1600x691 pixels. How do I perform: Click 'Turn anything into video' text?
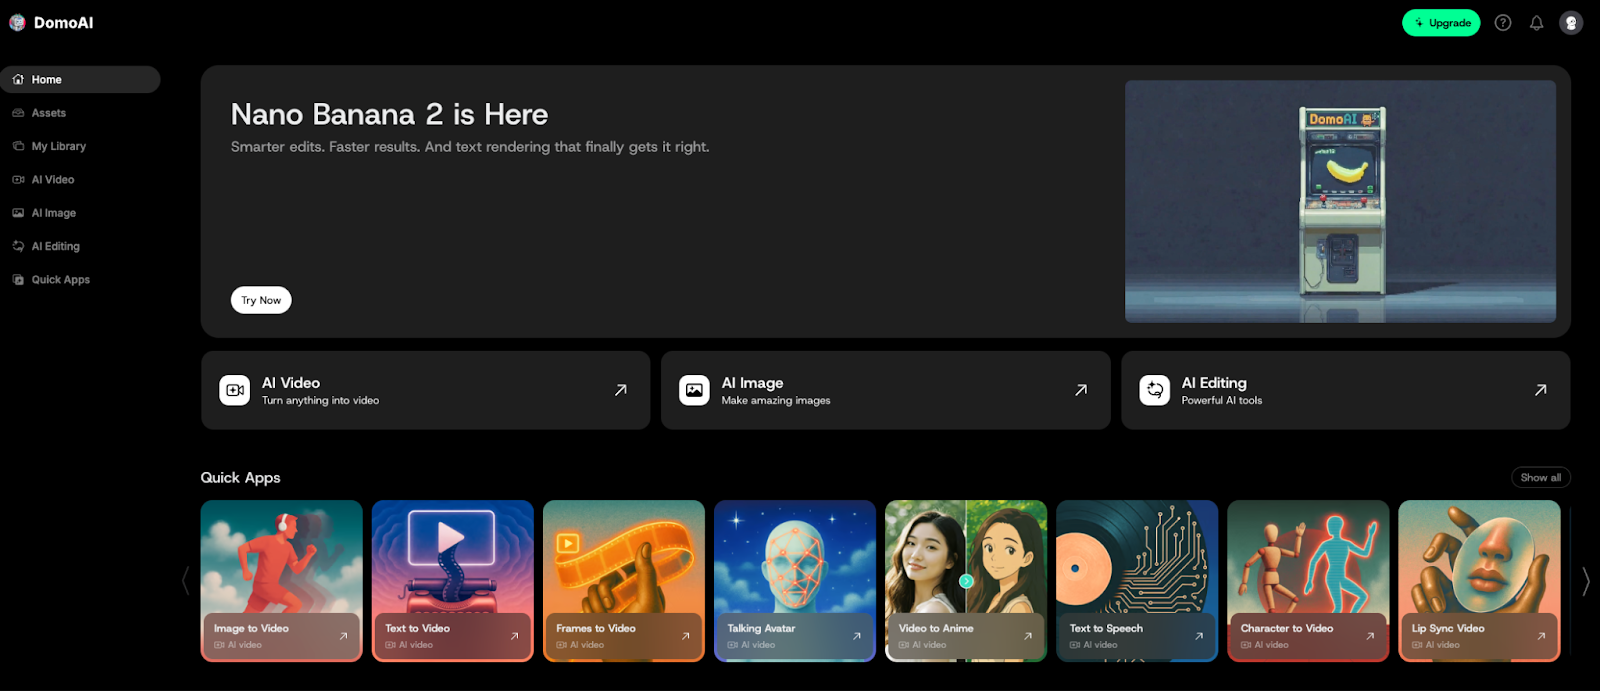click(x=320, y=401)
